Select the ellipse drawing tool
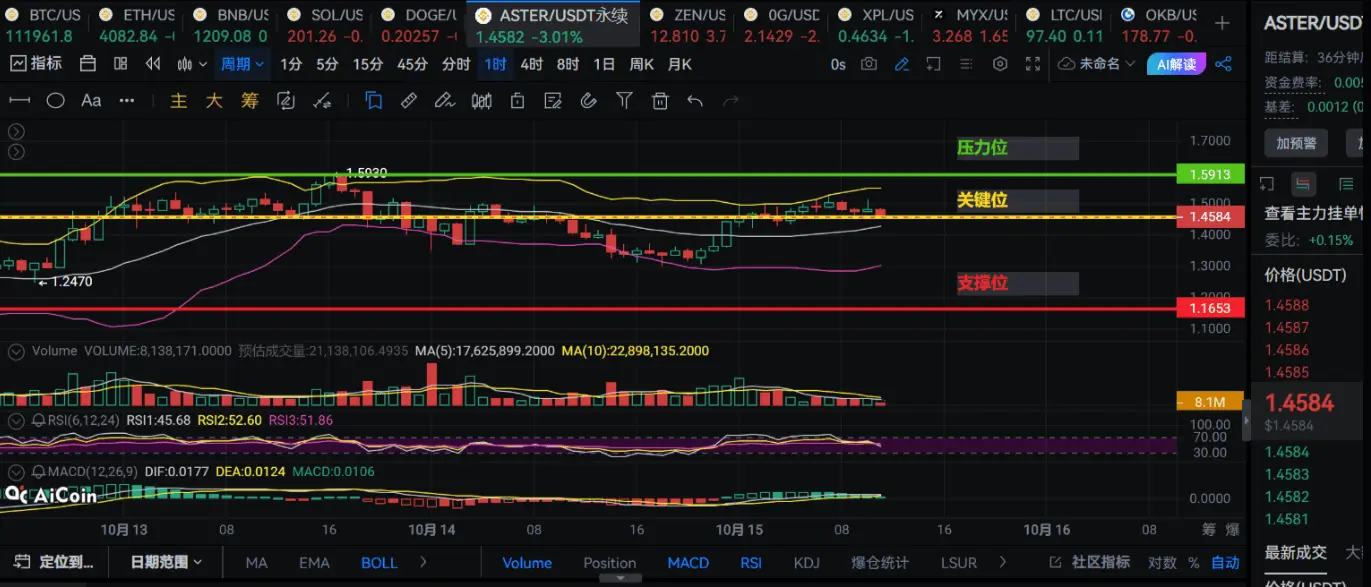1371x587 pixels. (x=56, y=100)
